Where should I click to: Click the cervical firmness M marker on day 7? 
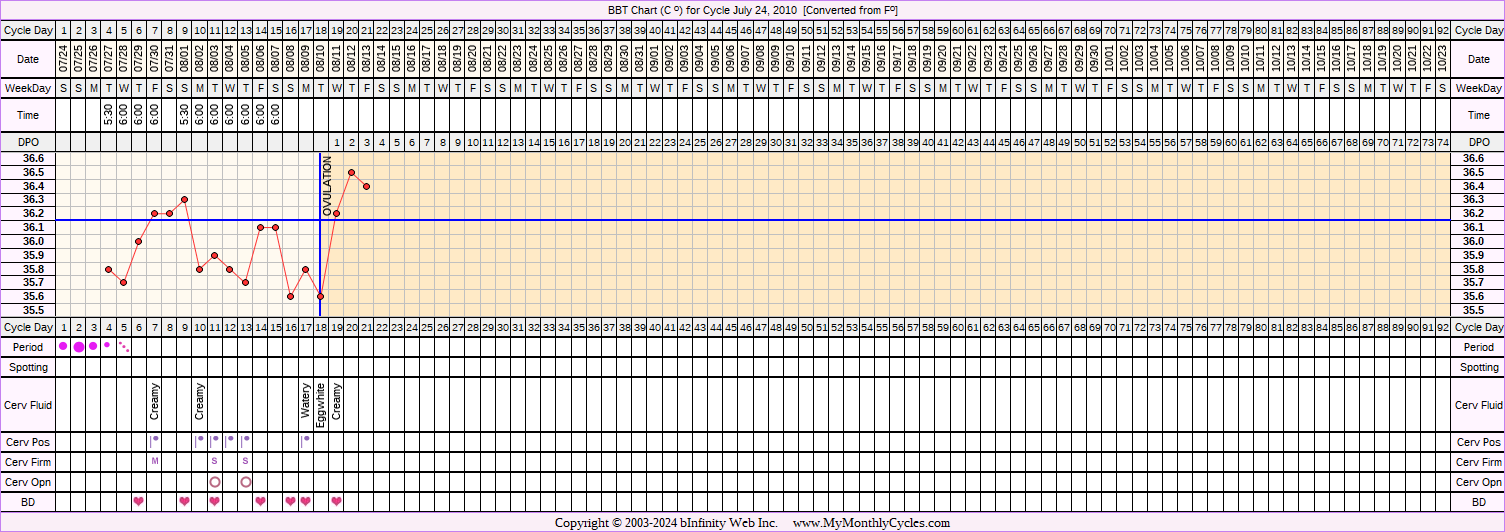[x=154, y=460]
